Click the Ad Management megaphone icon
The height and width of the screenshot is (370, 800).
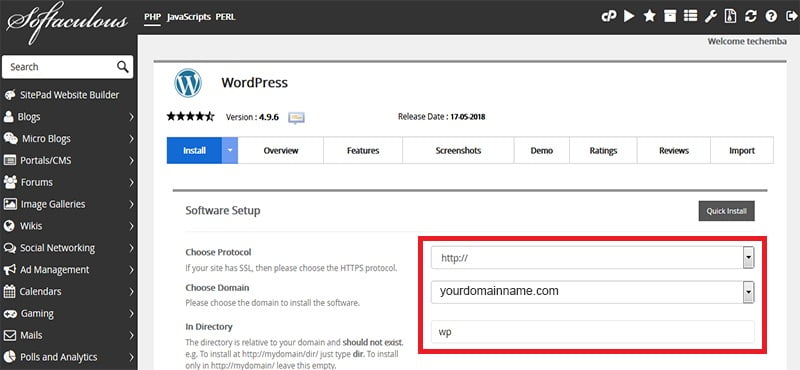10,270
